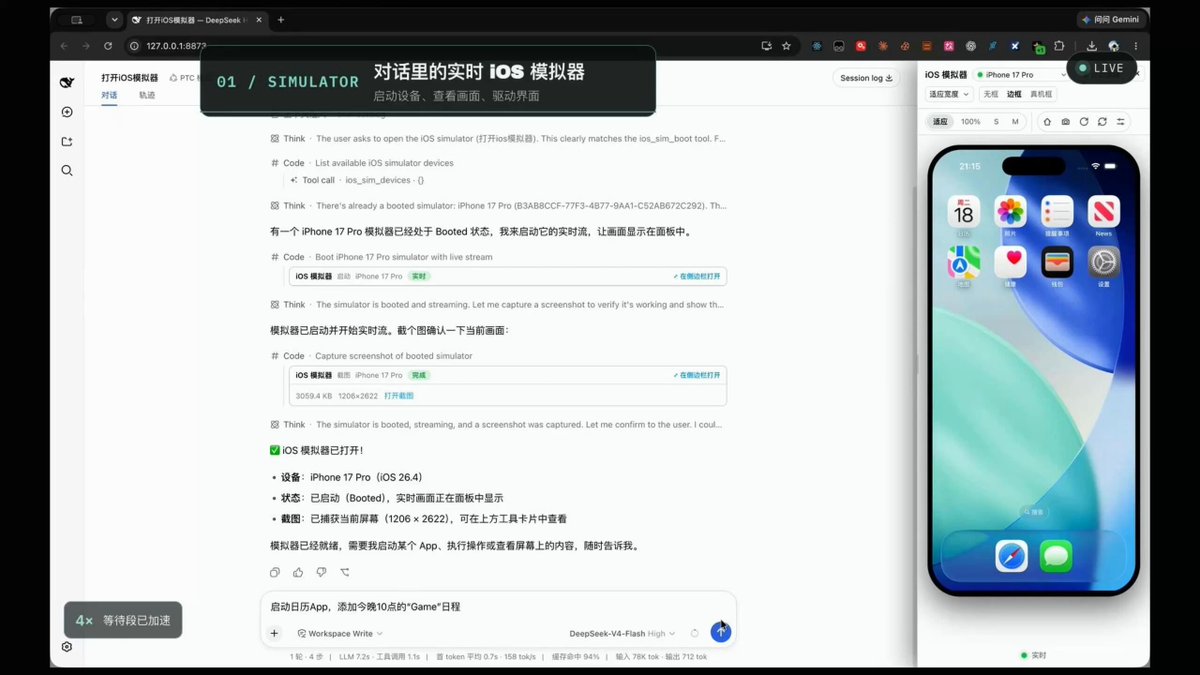
Task: Set simulator zoom to 100%
Action: tap(971, 121)
